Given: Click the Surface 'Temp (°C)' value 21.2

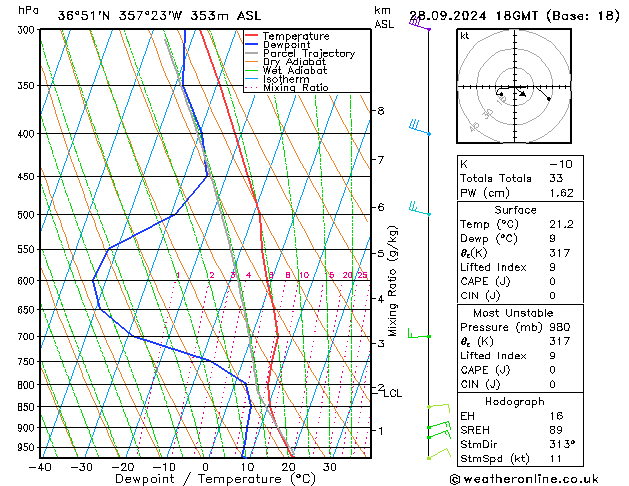Looking at the screenshot, I should click(561, 224).
